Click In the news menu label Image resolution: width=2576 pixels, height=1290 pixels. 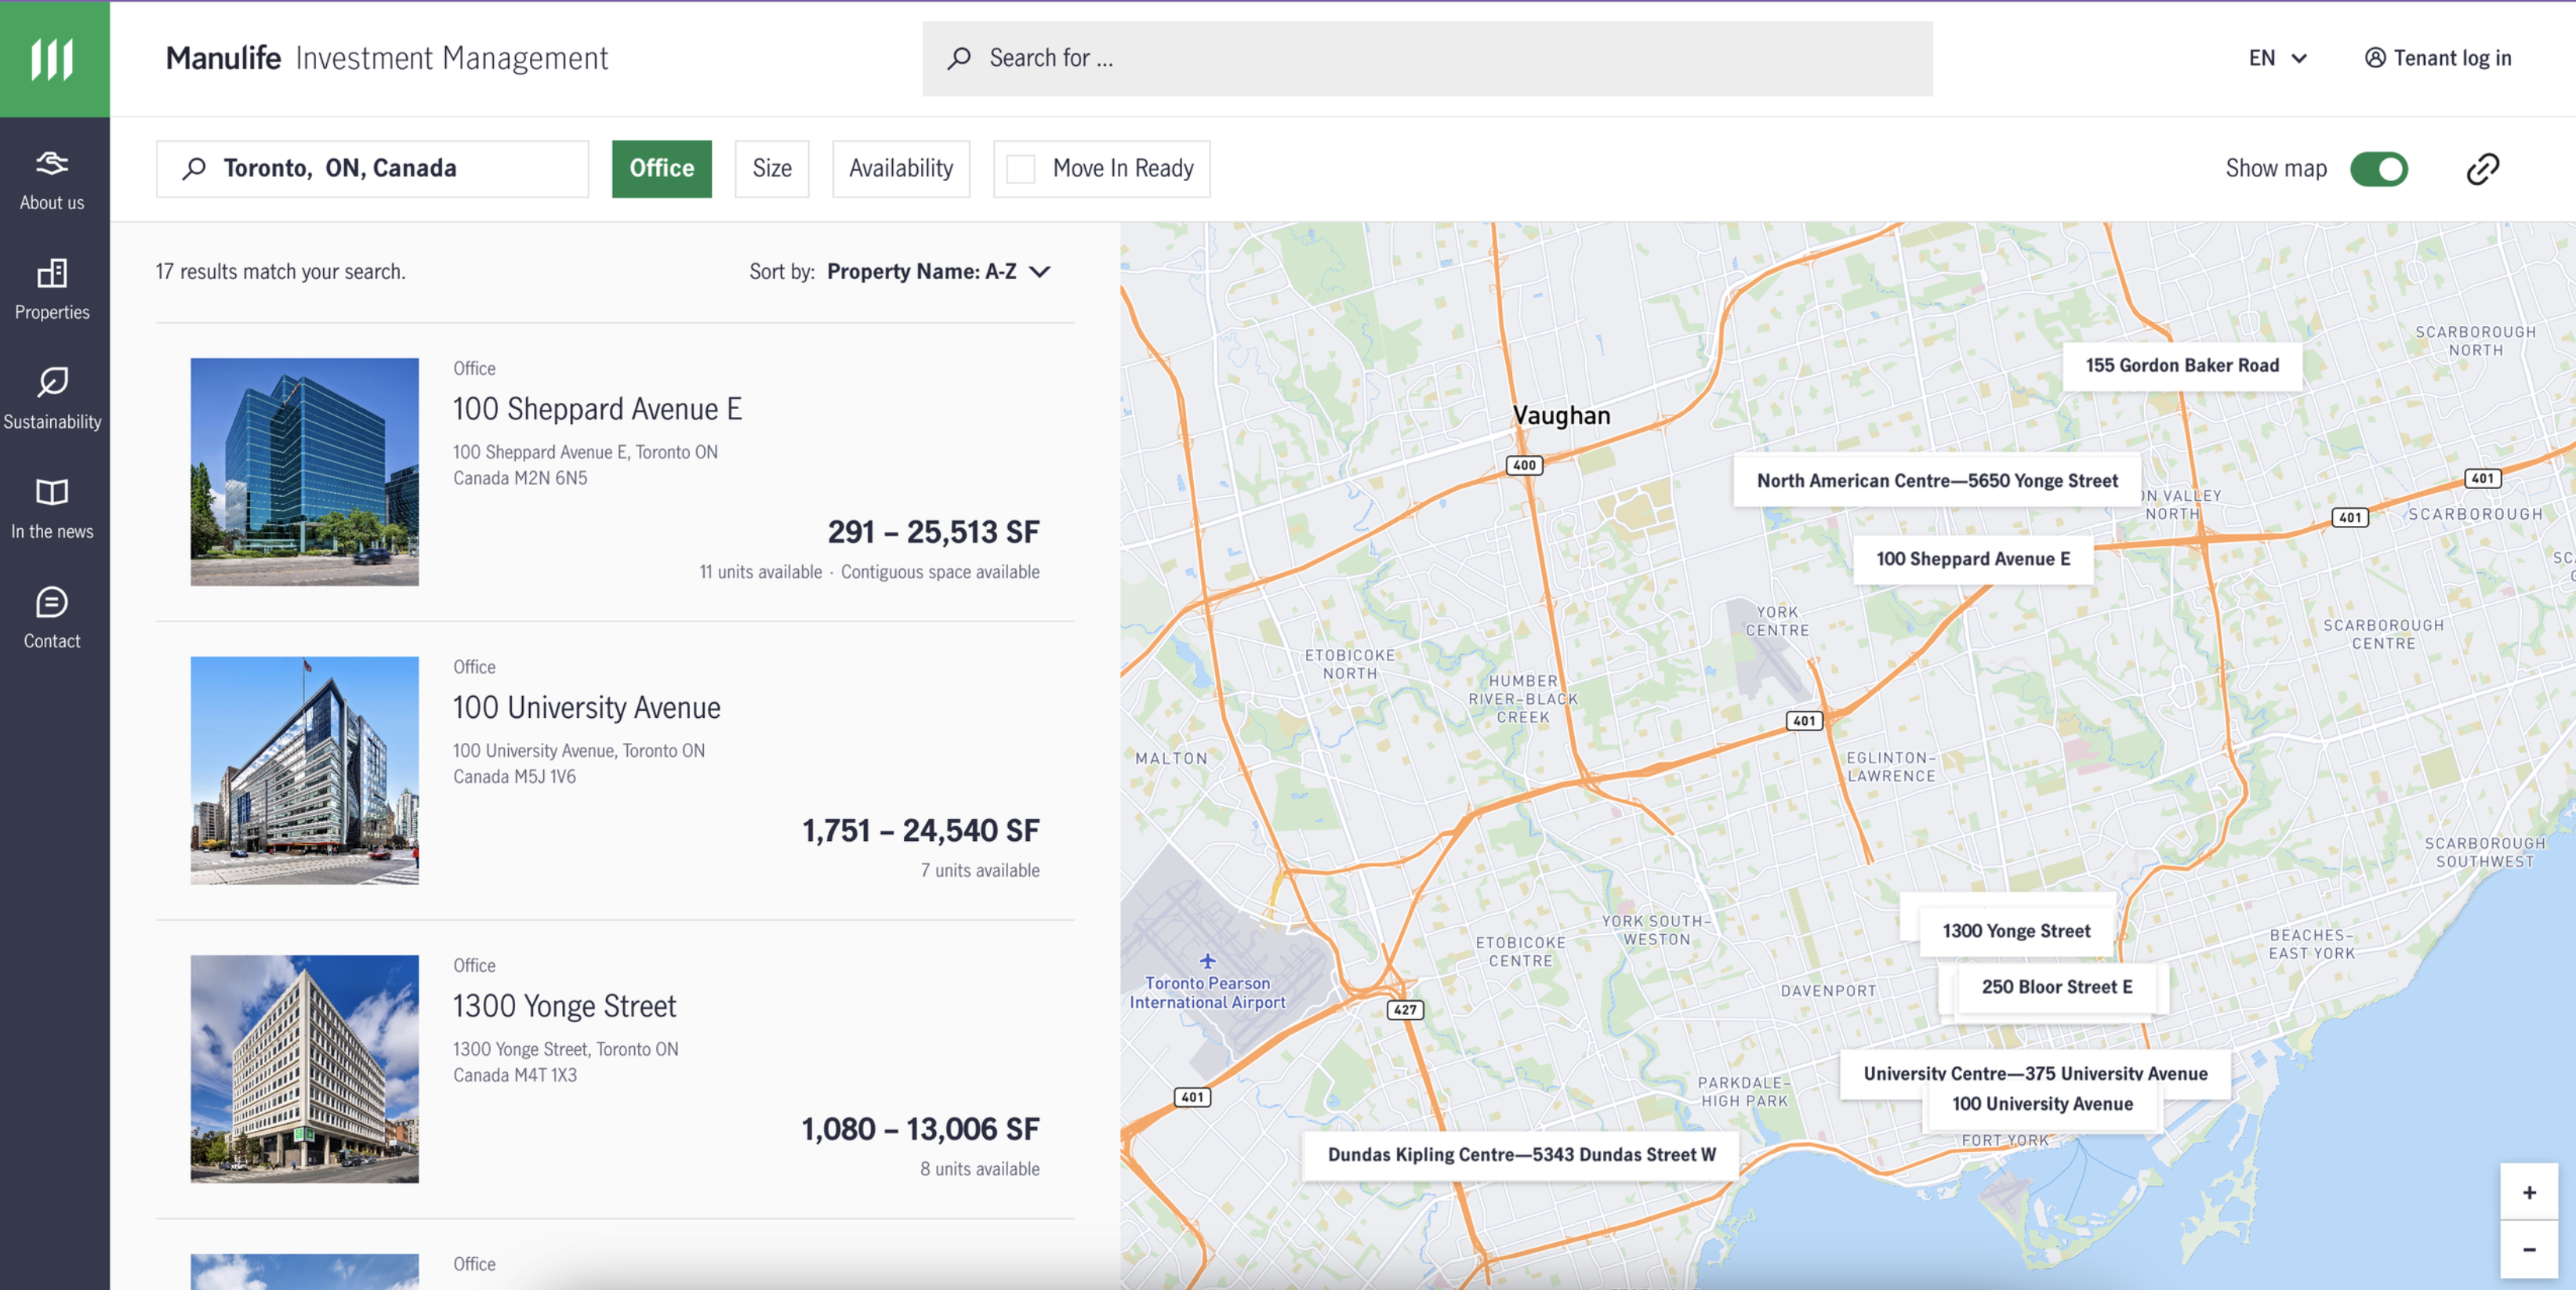52,532
